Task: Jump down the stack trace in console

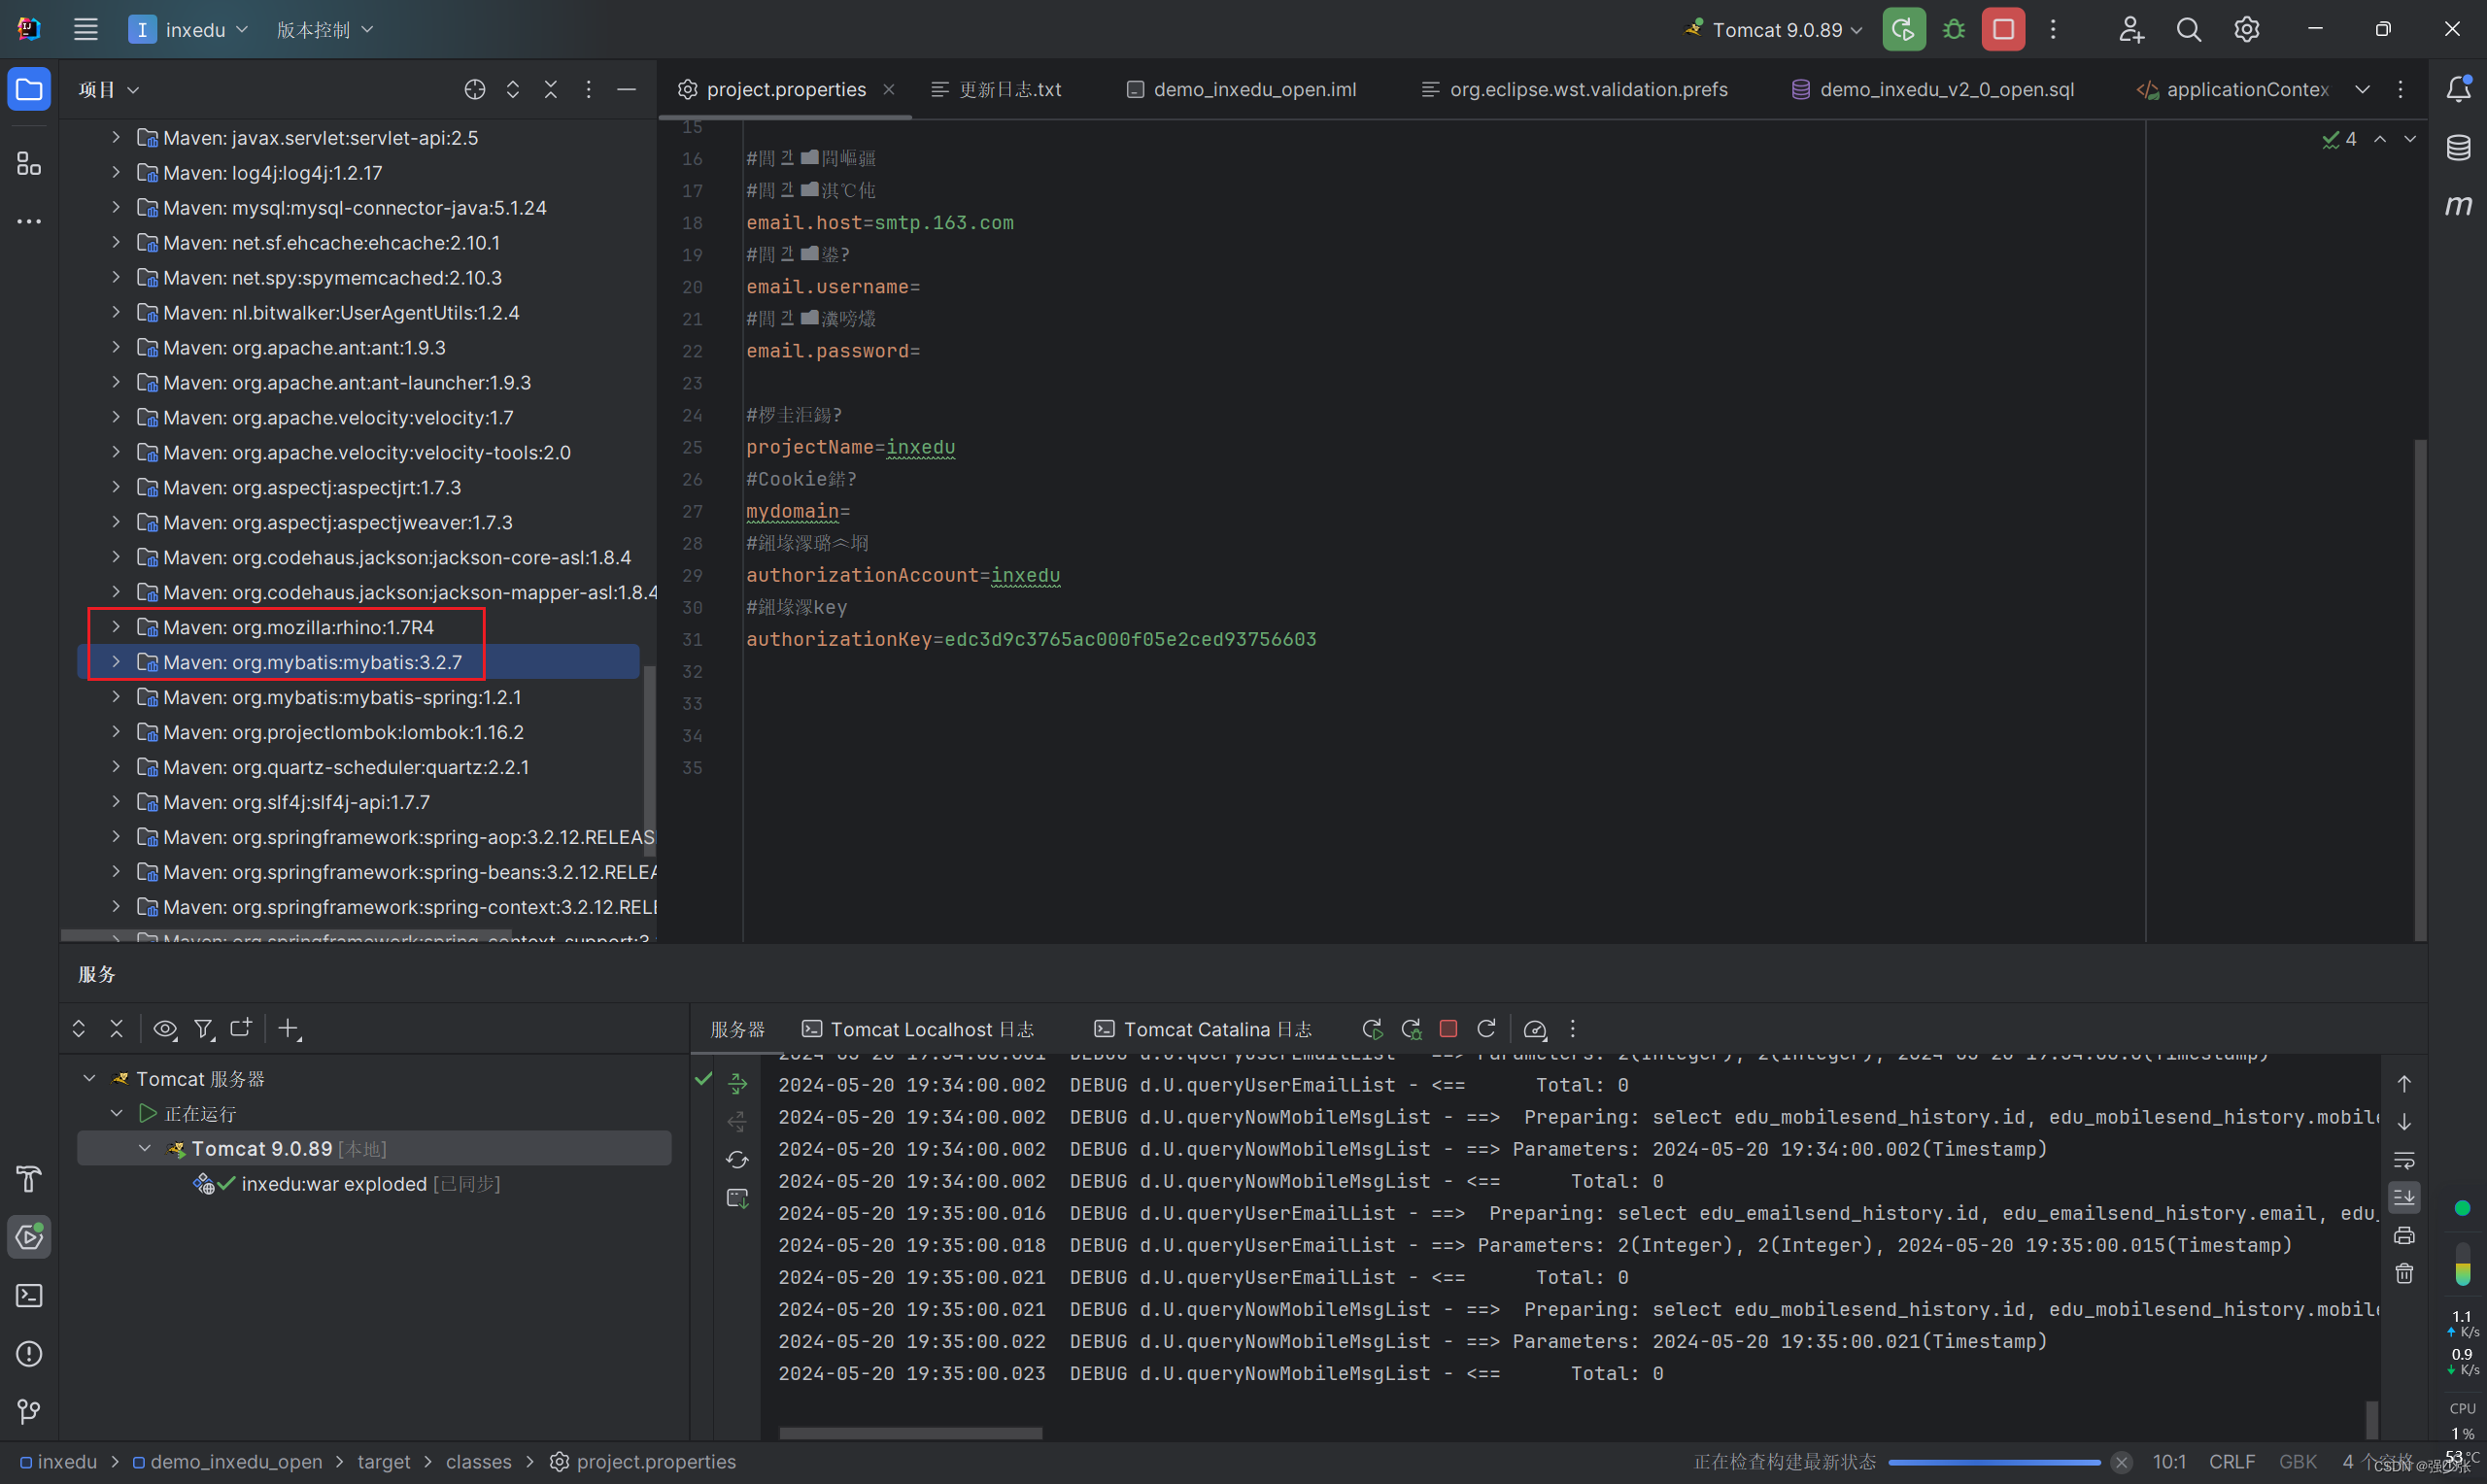Action: (x=2405, y=1122)
